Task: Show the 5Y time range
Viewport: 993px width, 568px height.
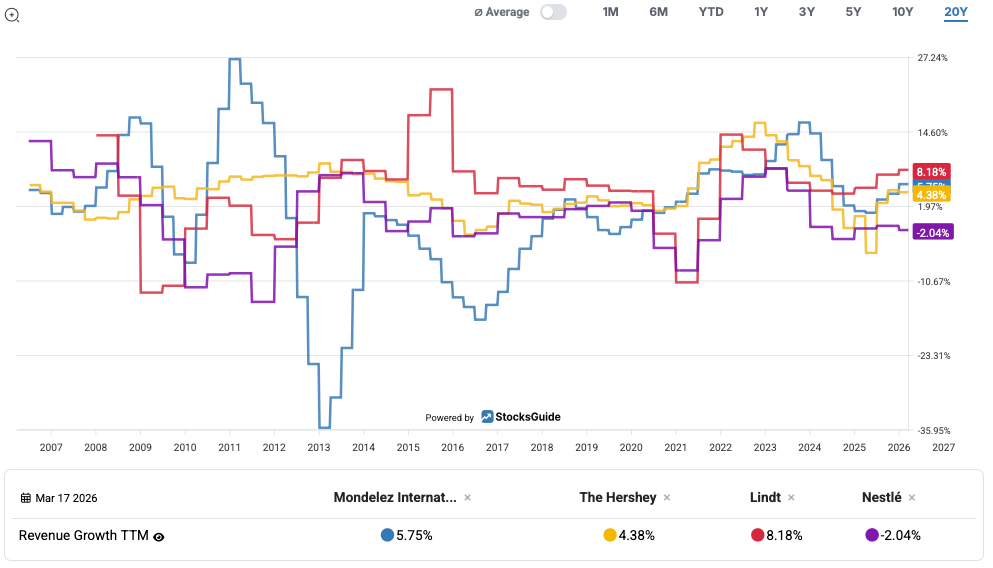Action: pyautogui.click(x=853, y=12)
